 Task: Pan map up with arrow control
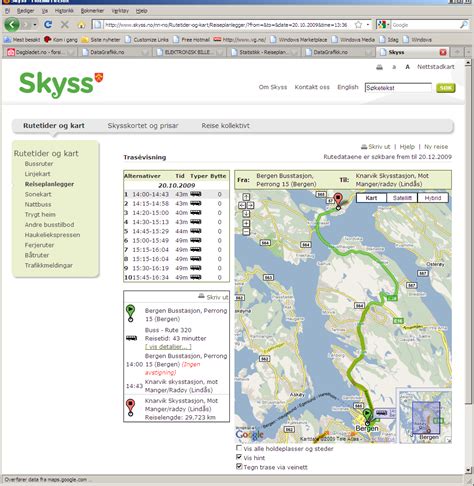point(246,197)
